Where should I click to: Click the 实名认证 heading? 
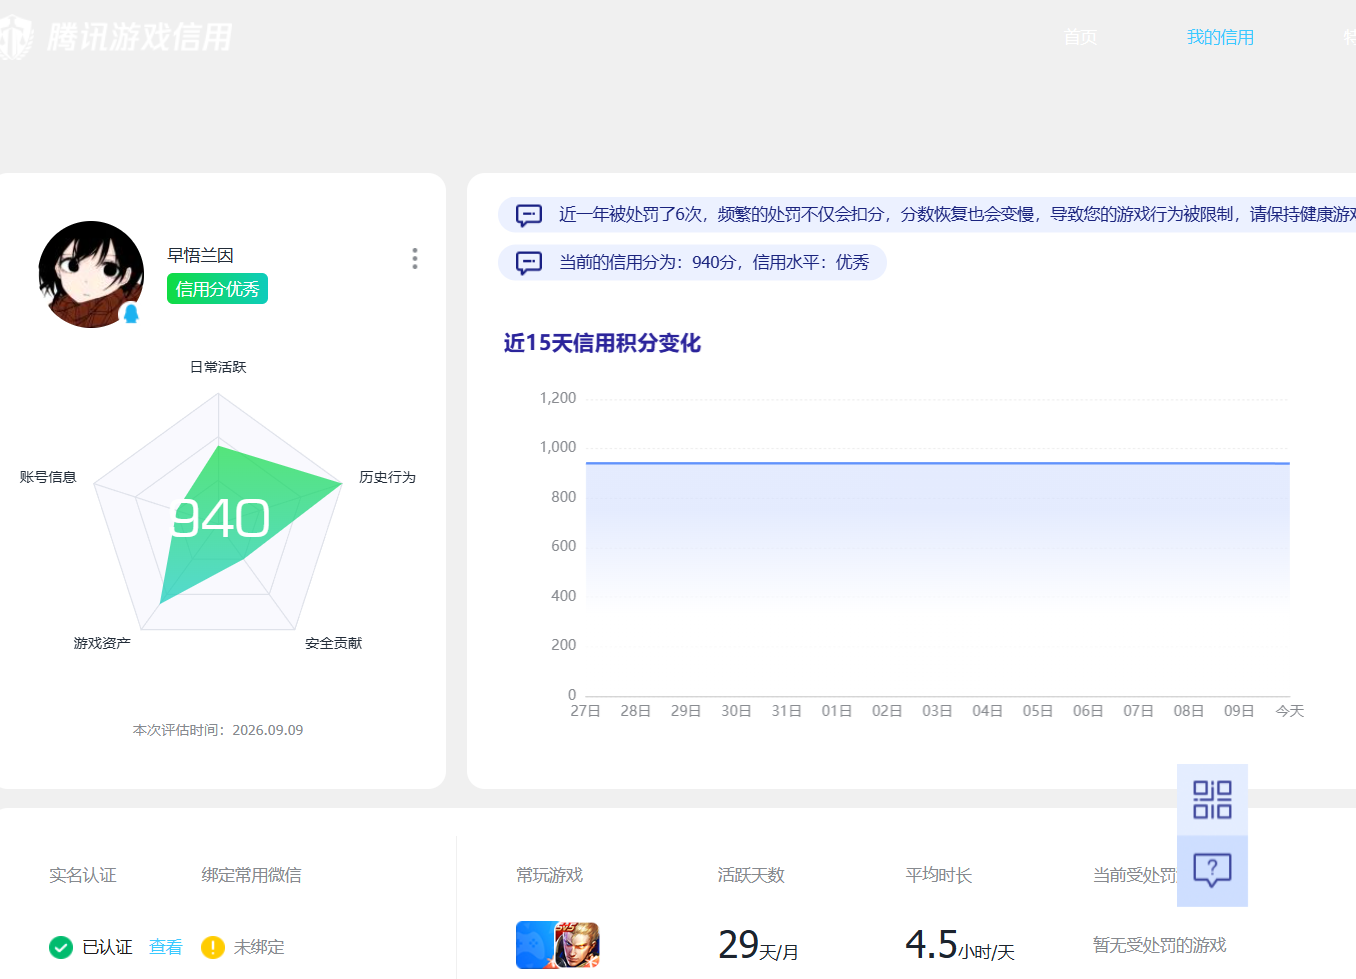click(83, 875)
